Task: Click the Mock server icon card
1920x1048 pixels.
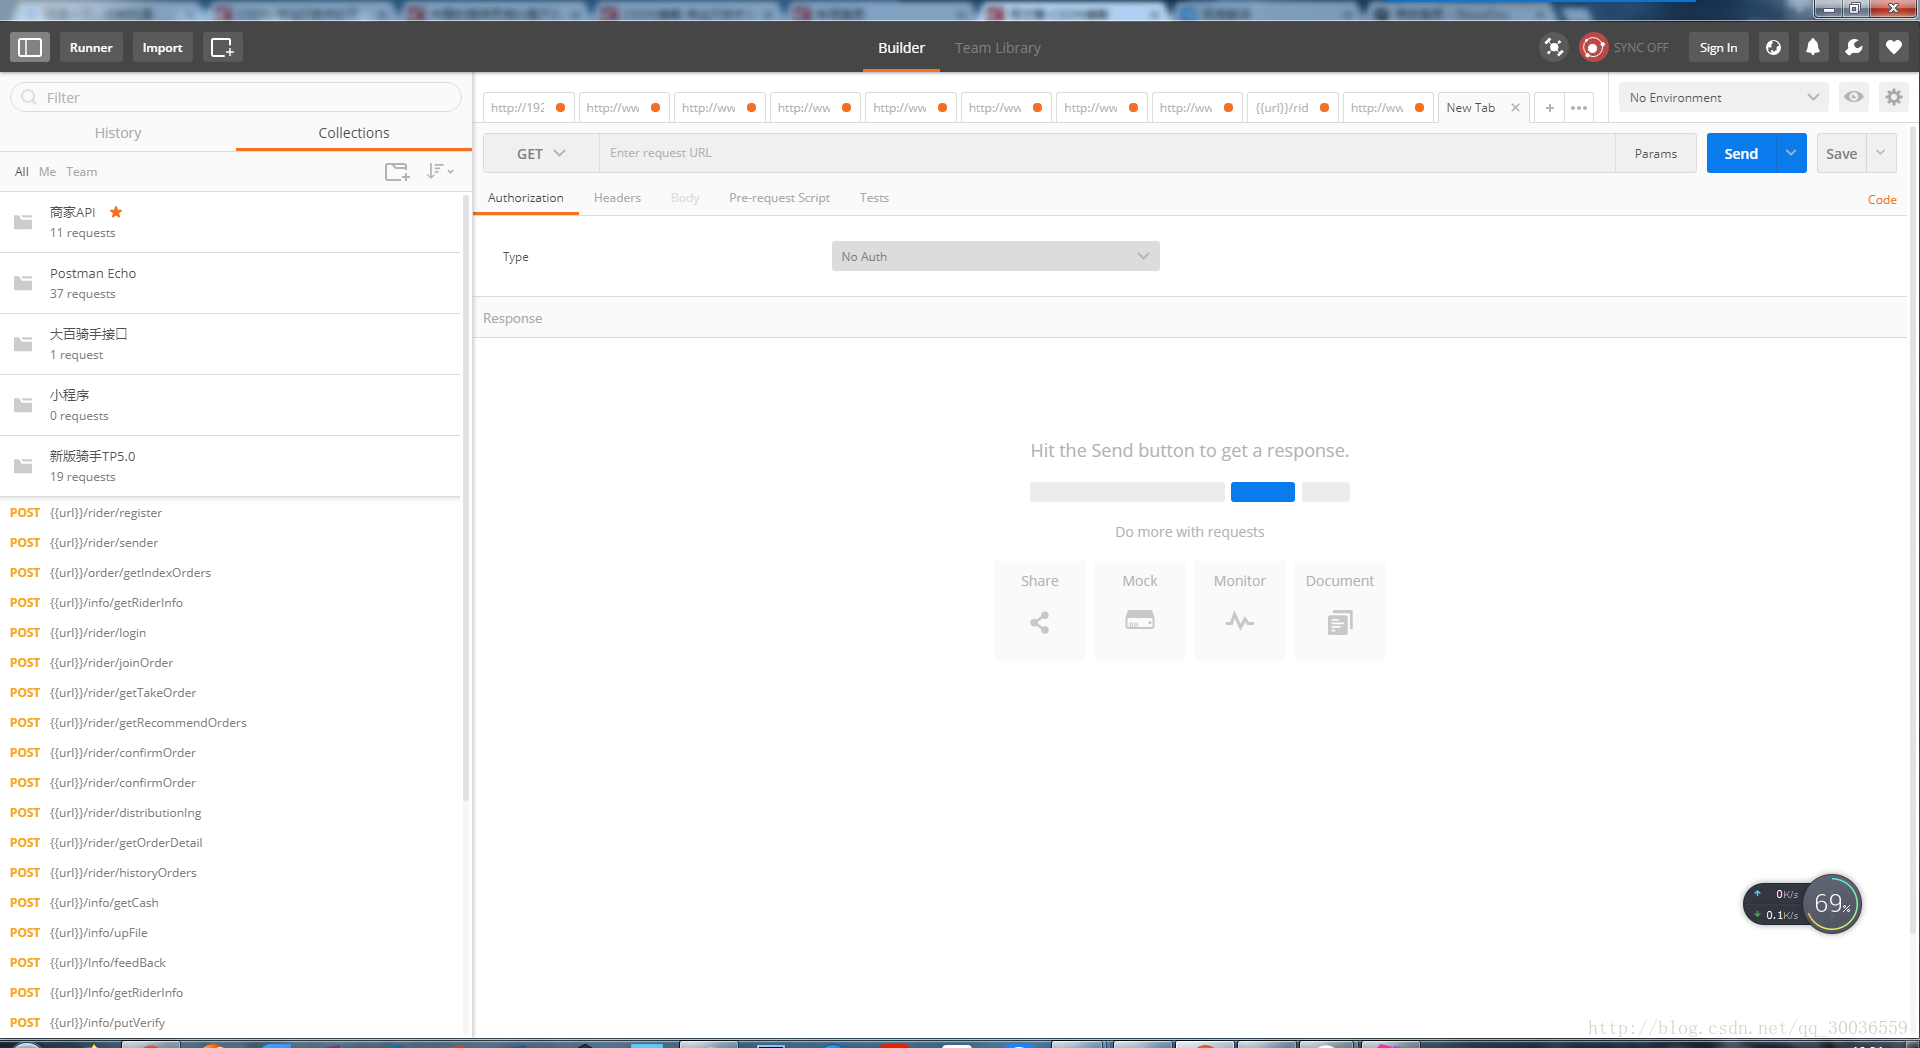Action: (1140, 610)
